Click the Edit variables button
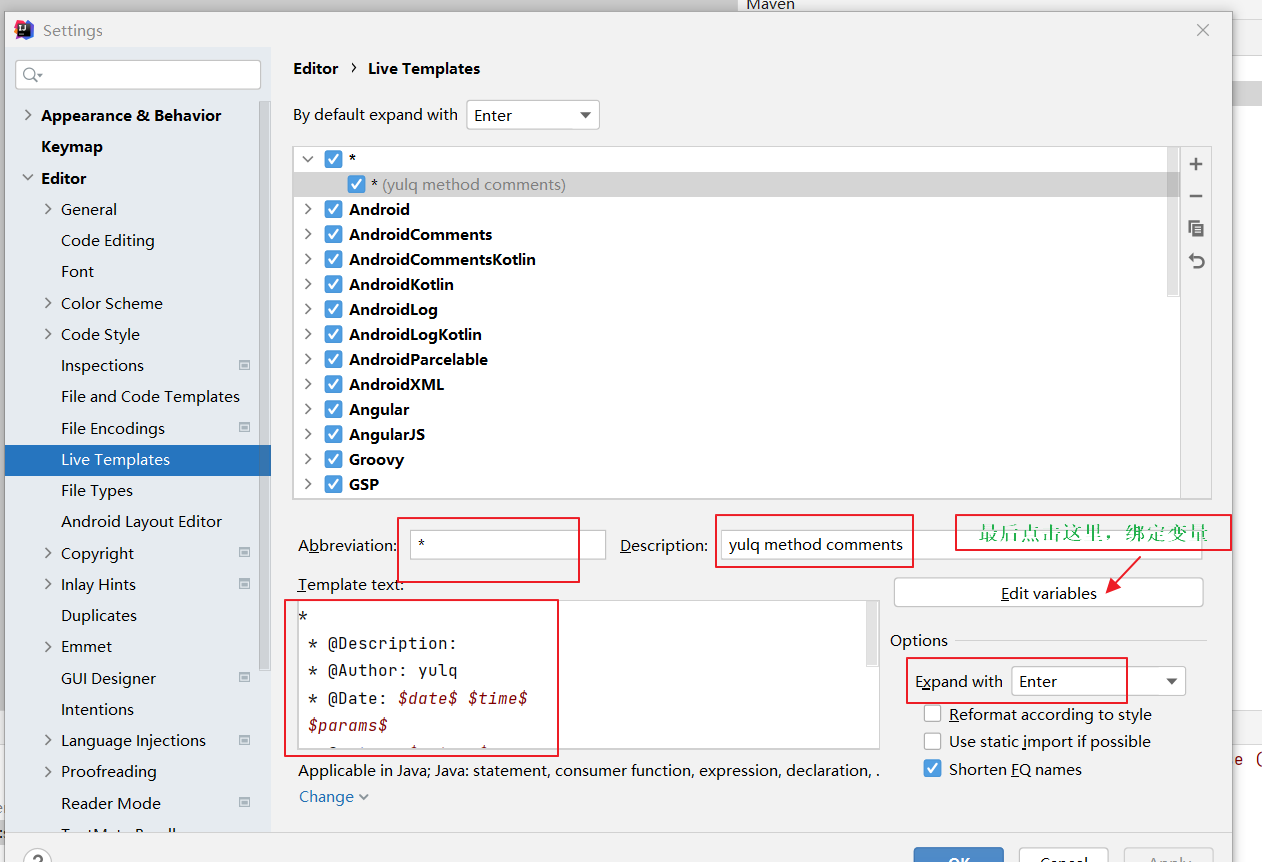Image resolution: width=1262 pixels, height=862 pixels. [1048, 592]
